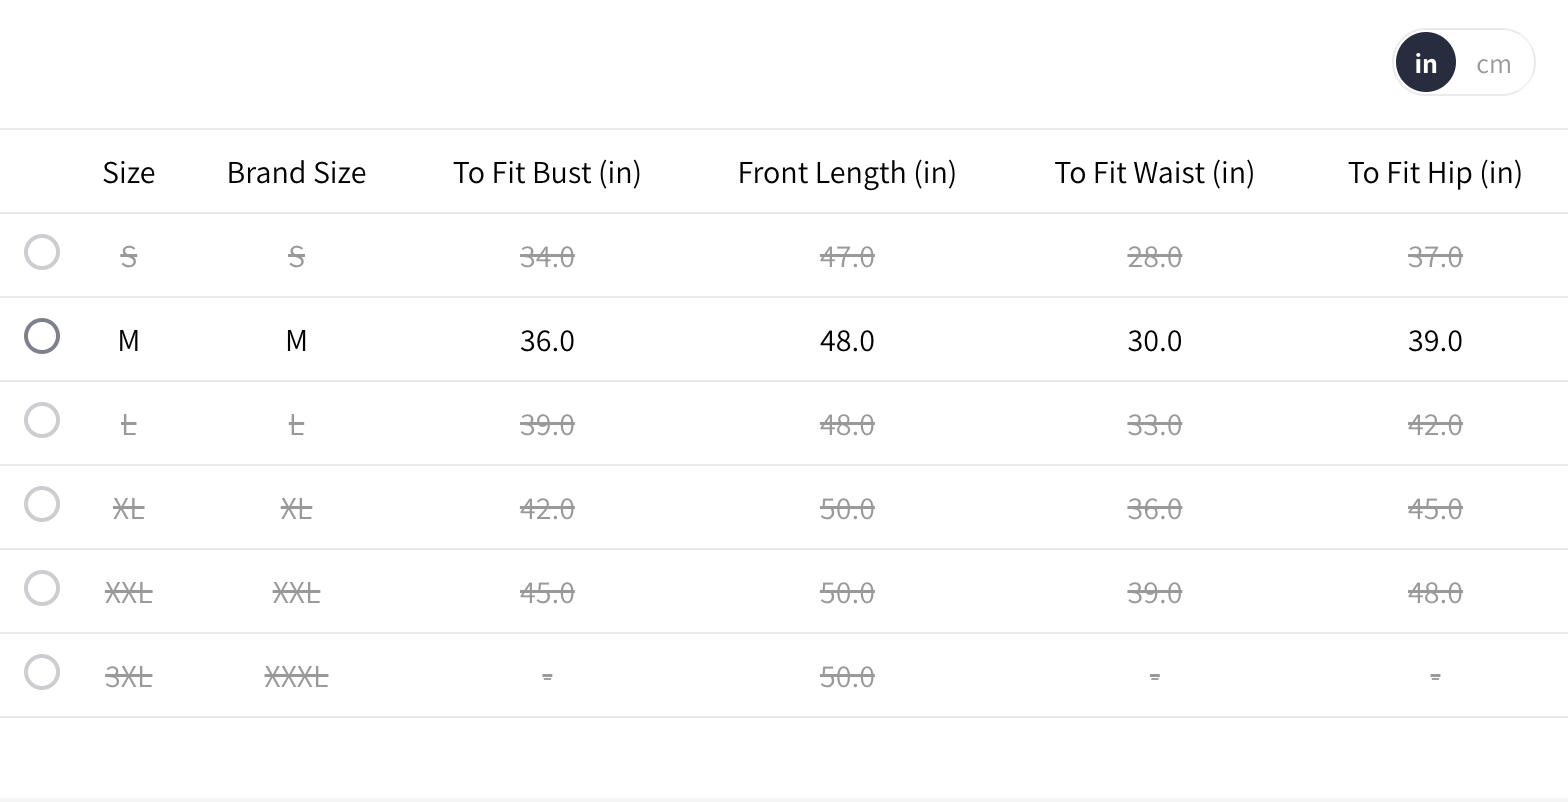Pick the size L radio button

point(42,420)
